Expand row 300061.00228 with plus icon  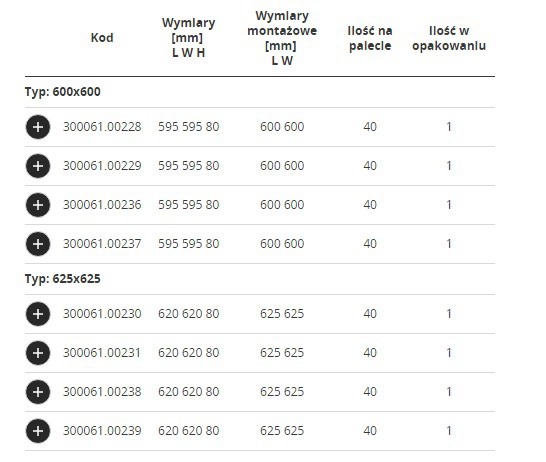point(38,127)
